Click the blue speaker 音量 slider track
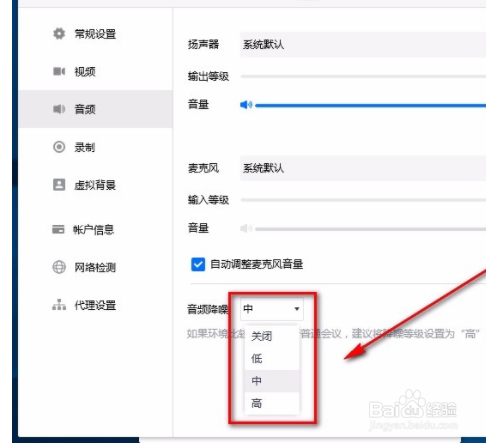 370,105
